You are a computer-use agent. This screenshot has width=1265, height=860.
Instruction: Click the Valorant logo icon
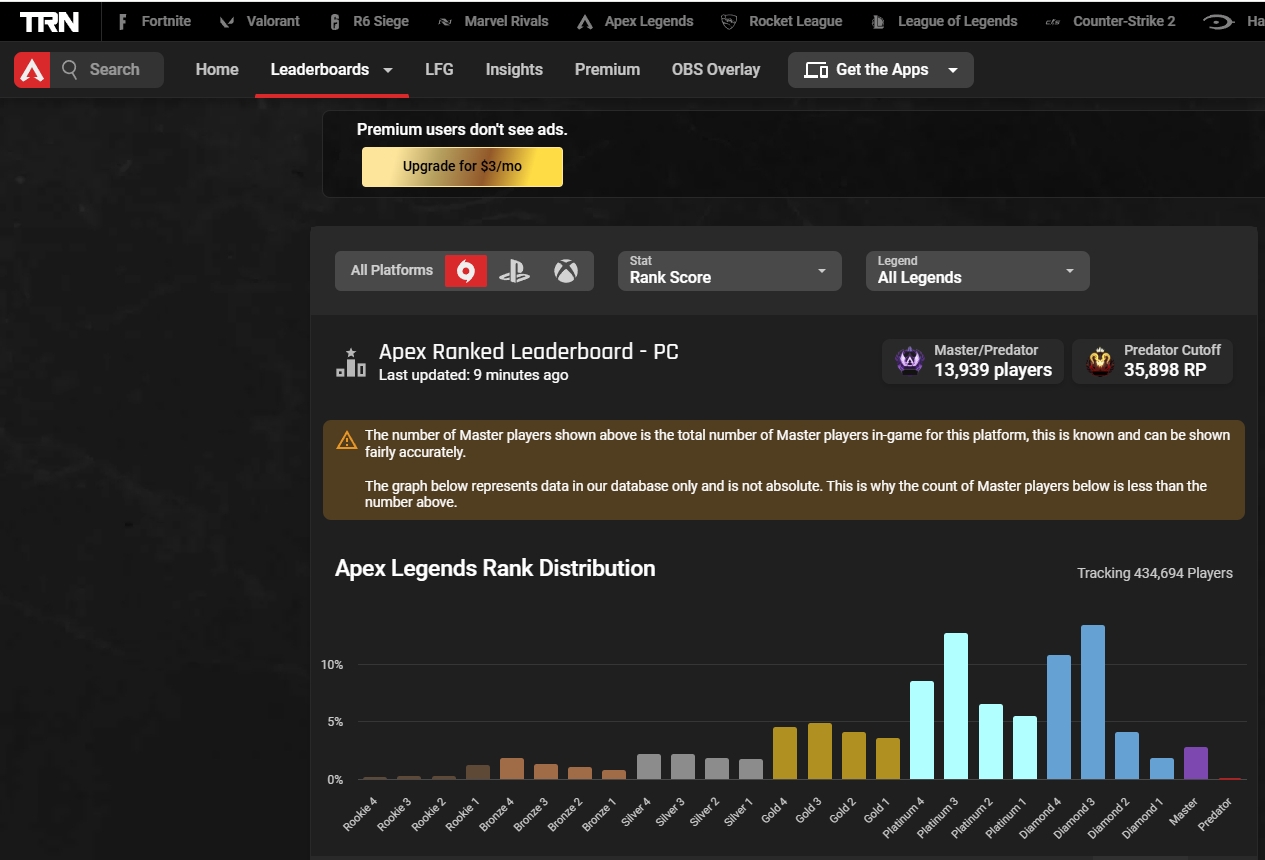click(227, 22)
